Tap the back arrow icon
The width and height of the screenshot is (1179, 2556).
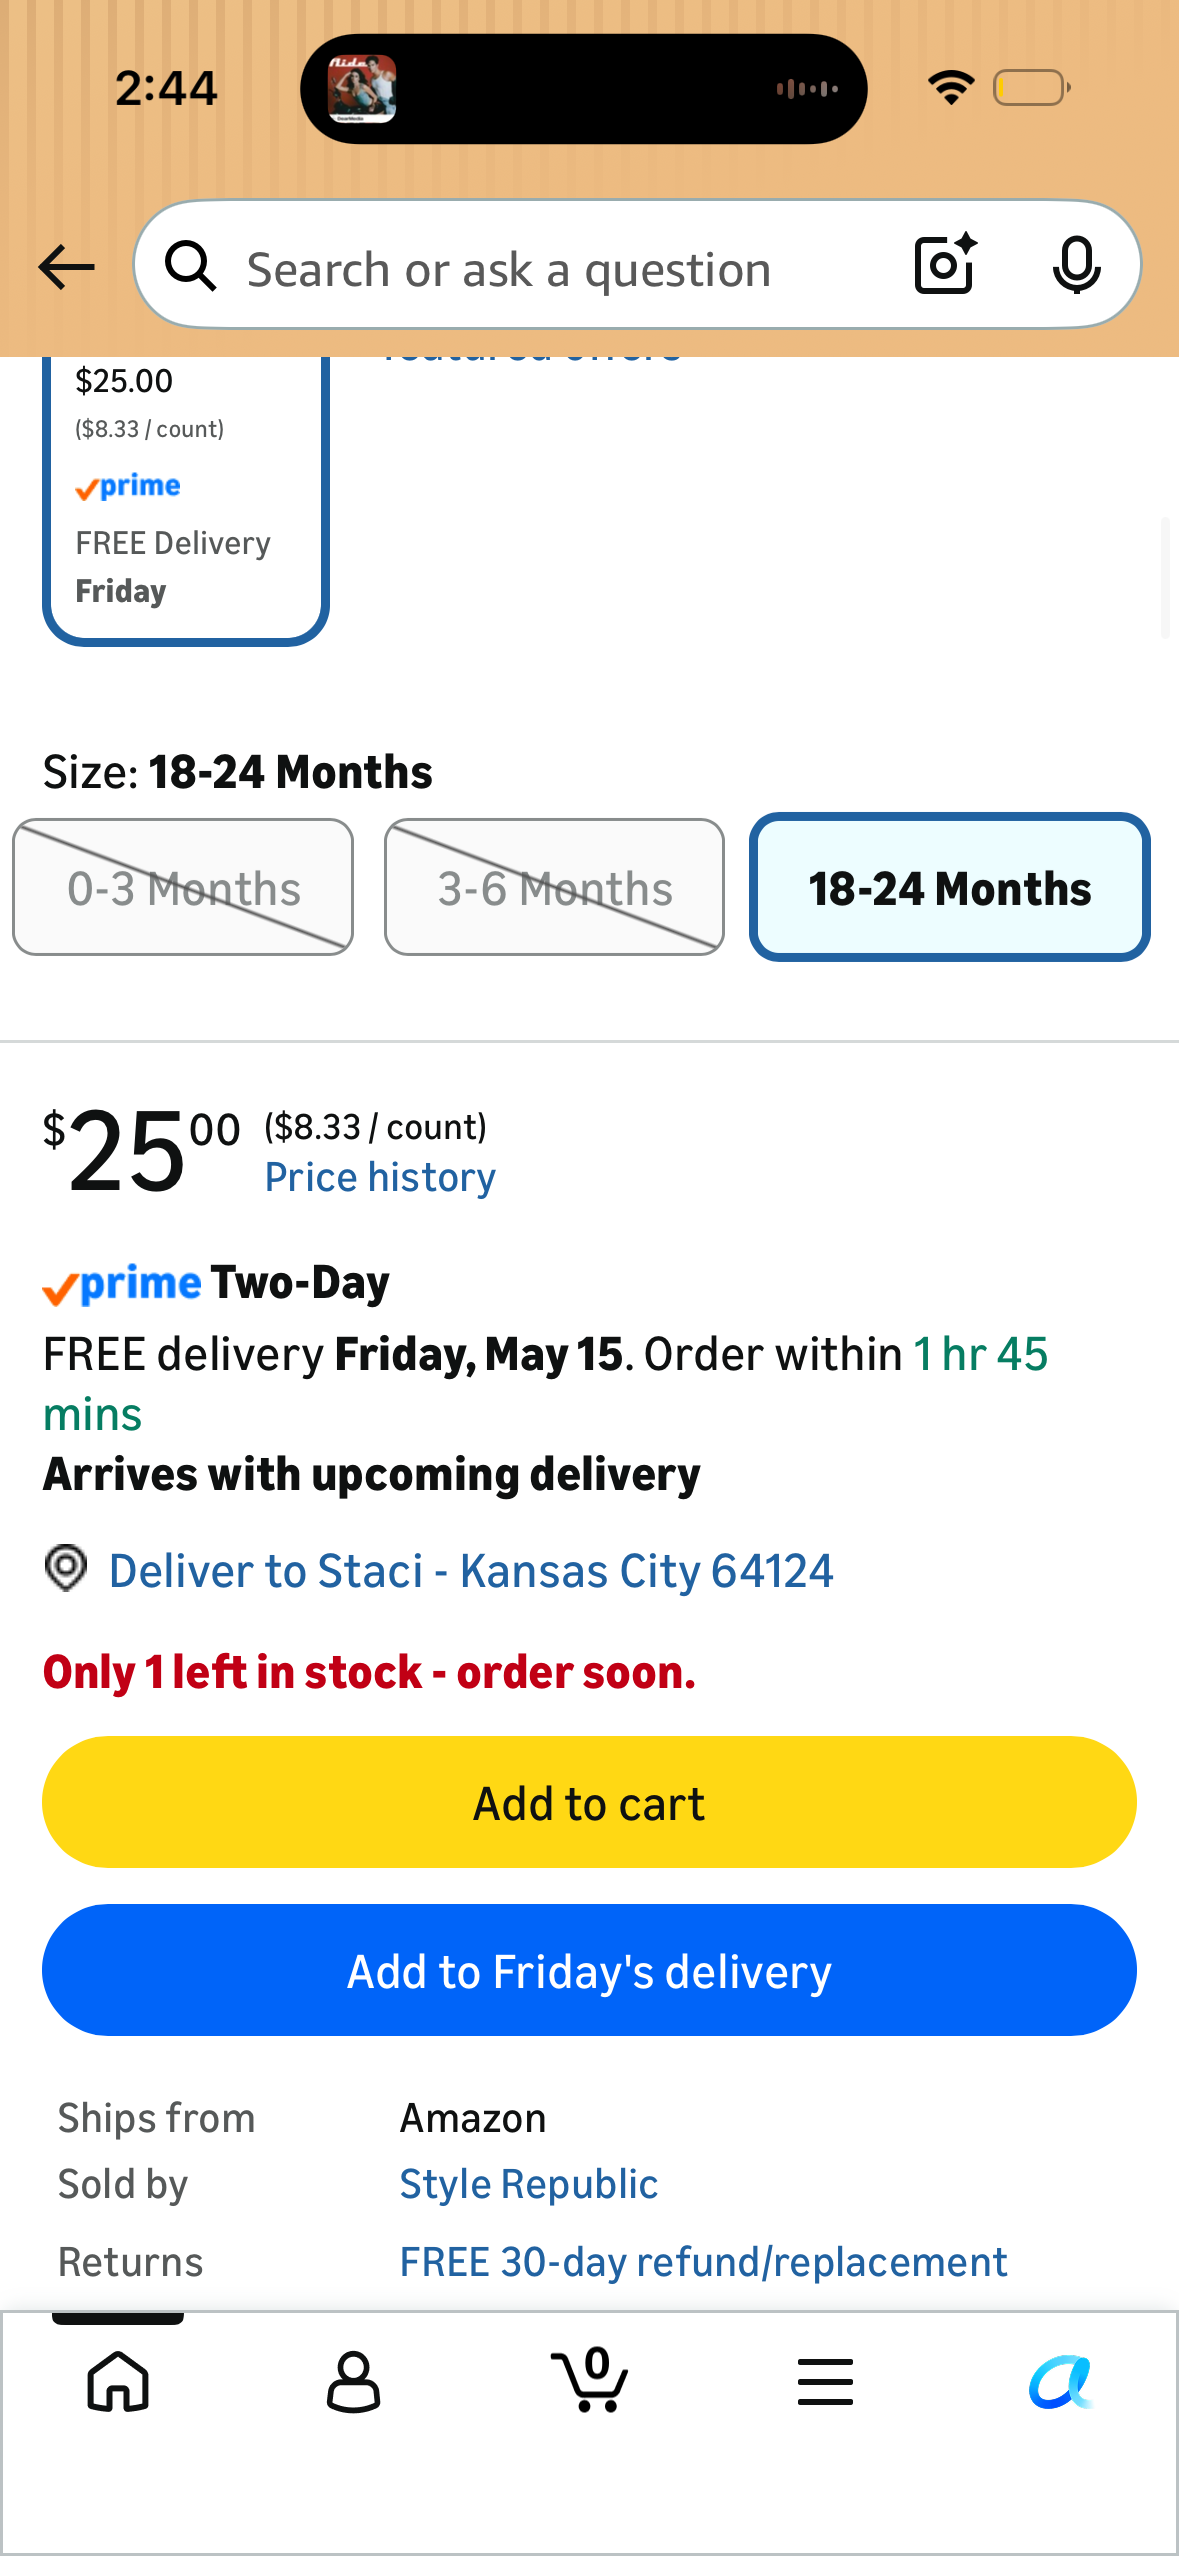click(x=66, y=267)
